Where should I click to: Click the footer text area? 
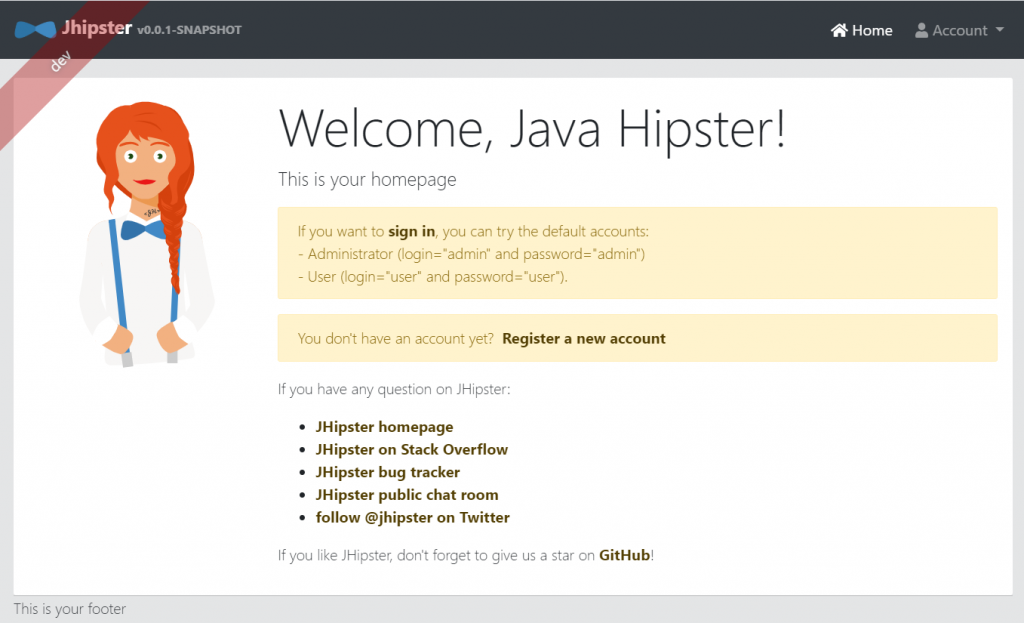pos(69,608)
